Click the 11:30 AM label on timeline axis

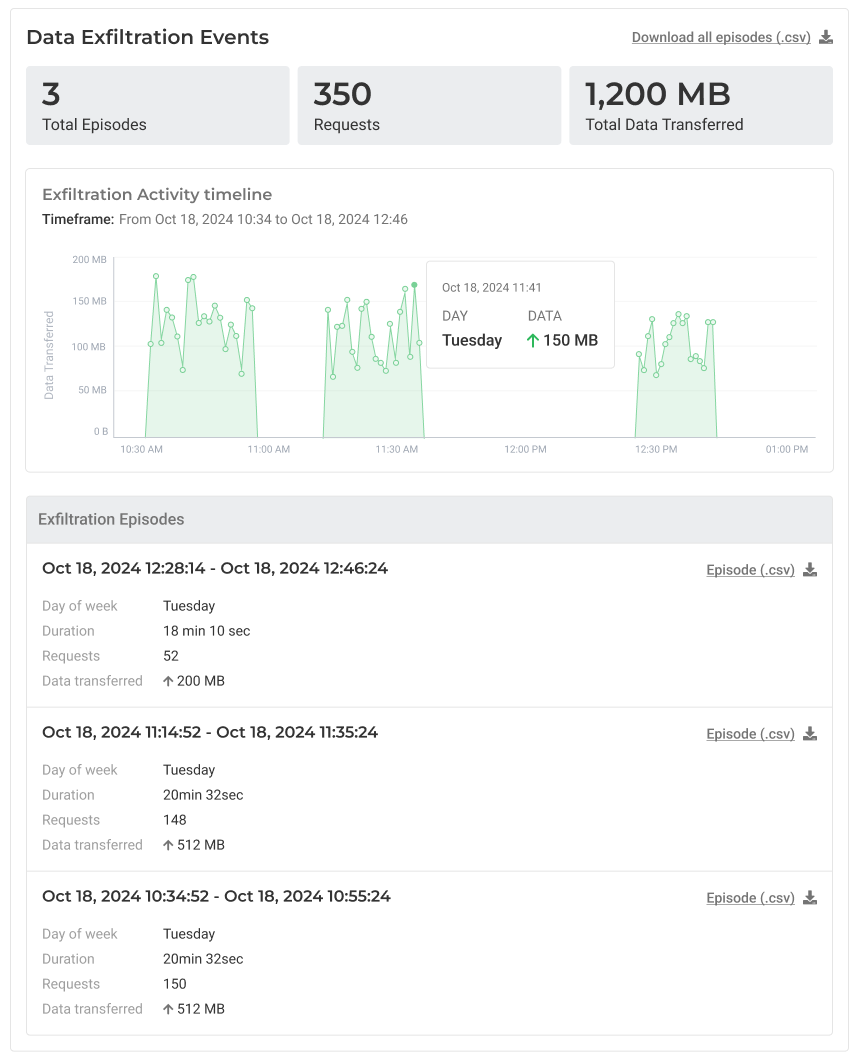(x=396, y=450)
